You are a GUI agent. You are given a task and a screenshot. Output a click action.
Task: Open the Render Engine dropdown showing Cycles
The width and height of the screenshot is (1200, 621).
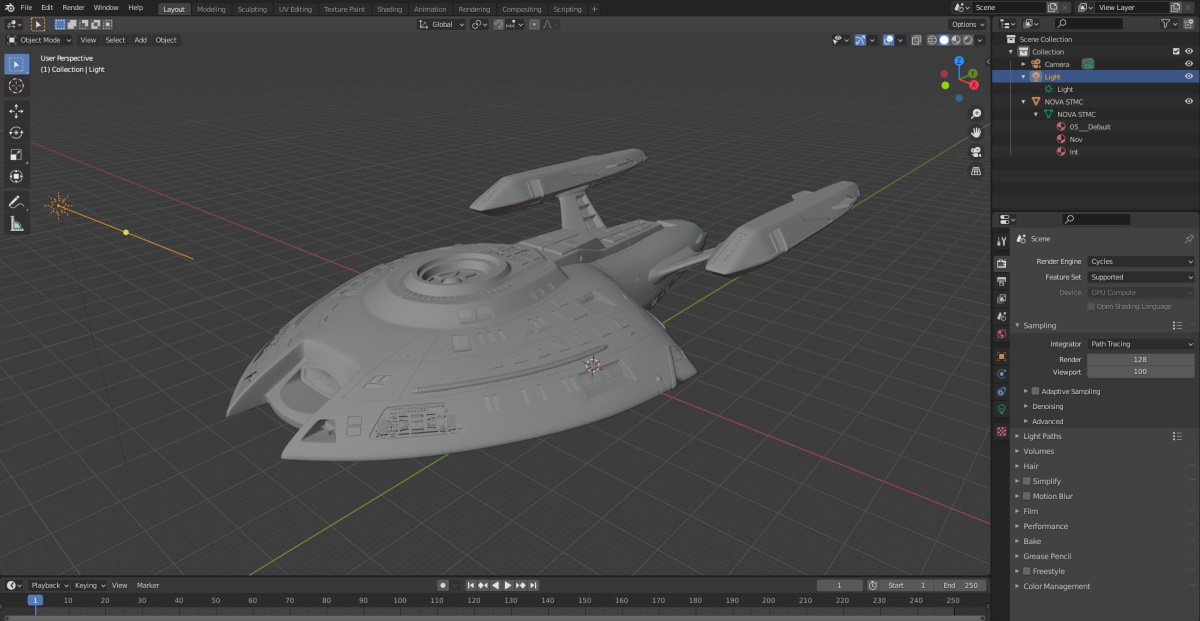point(1141,261)
